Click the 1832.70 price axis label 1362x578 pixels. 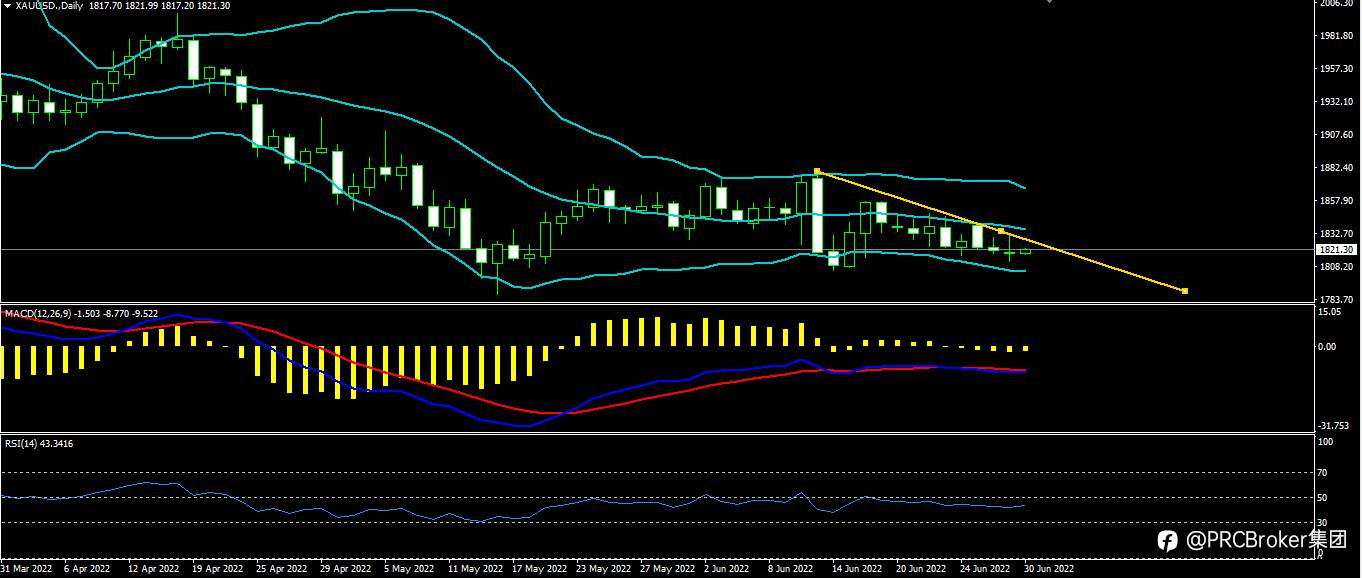[x=1336, y=234]
